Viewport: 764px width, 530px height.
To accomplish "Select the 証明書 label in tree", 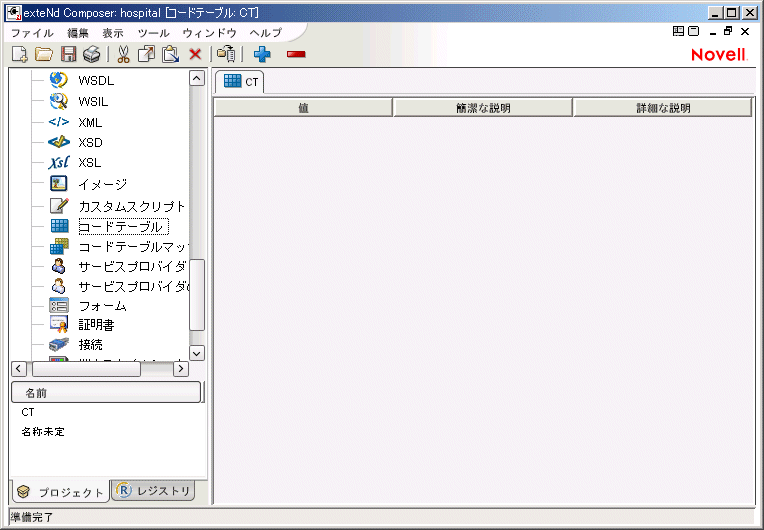I will click(x=96, y=325).
